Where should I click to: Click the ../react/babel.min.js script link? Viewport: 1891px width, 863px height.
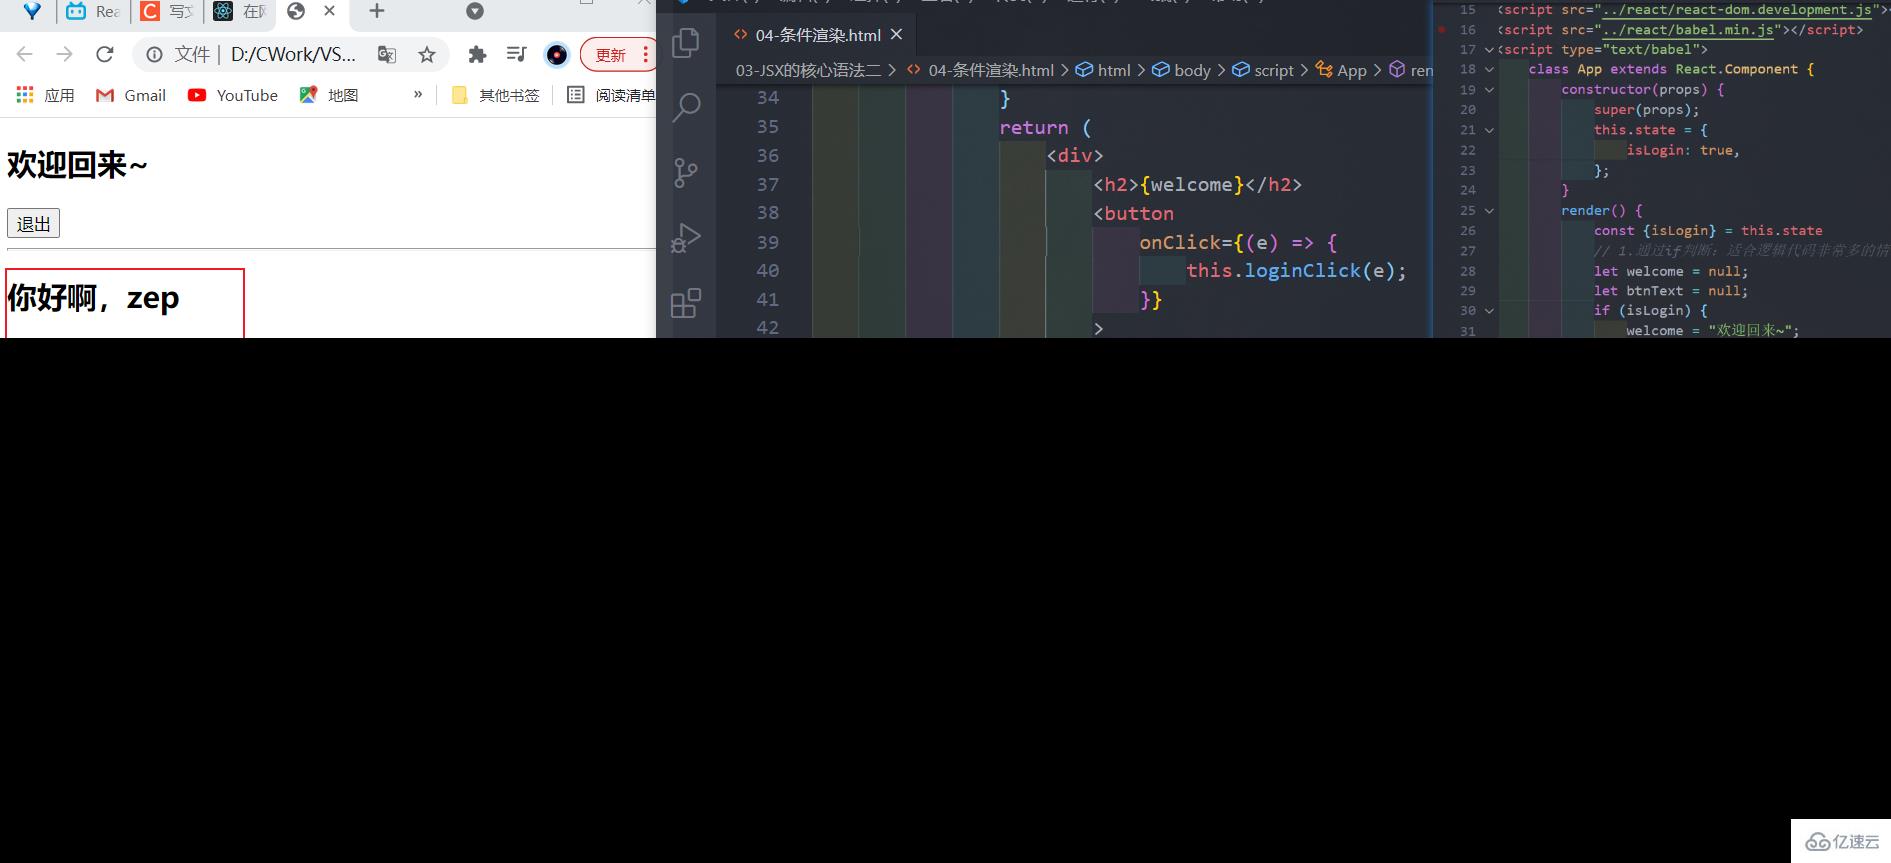coord(1688,30)
